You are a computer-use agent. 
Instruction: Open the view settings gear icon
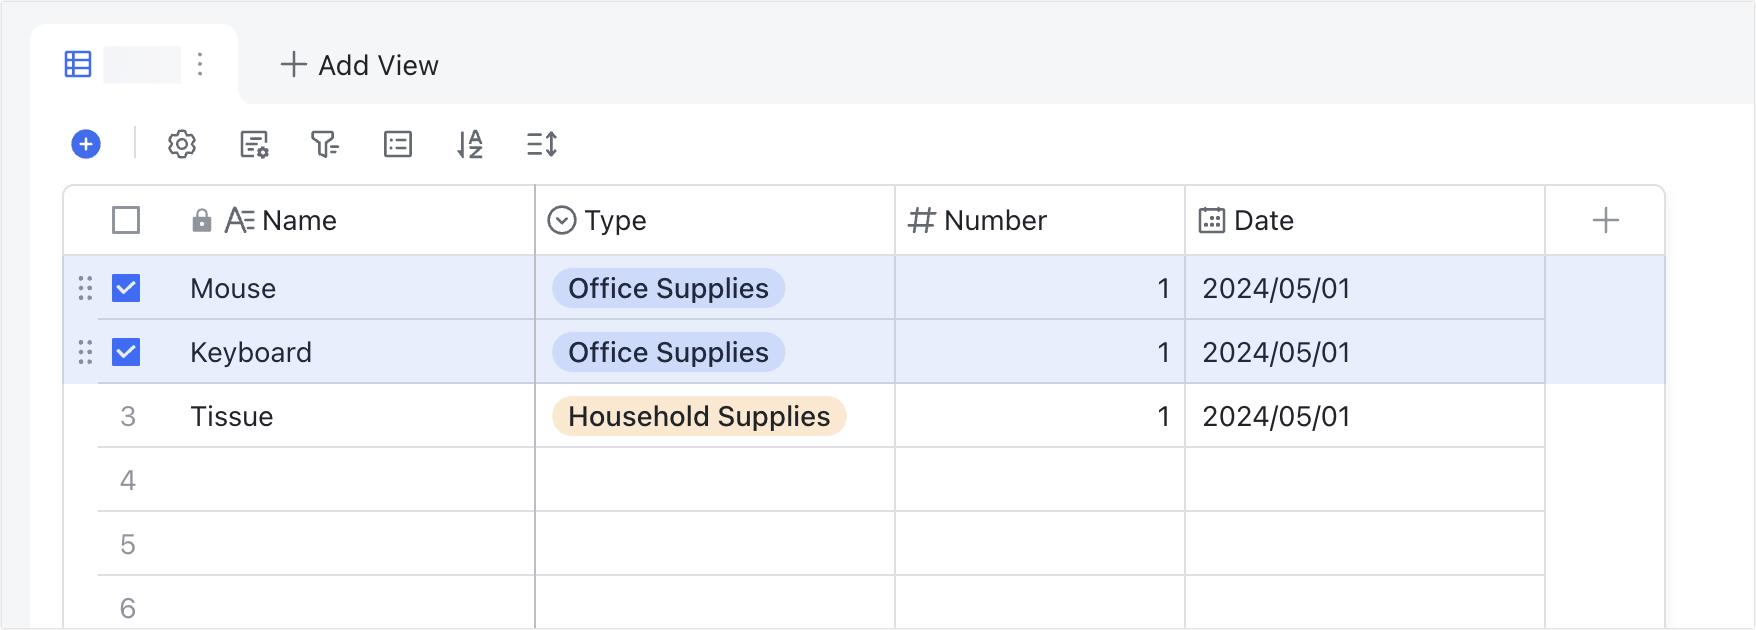coord(181,144)
